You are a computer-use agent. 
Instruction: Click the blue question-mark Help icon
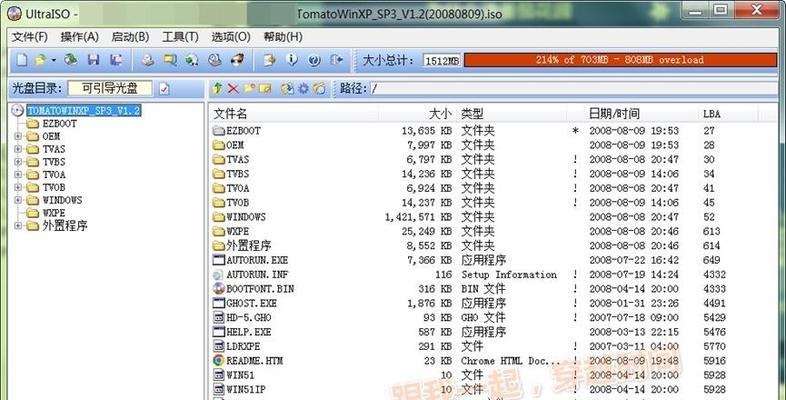tap(314, 60)
